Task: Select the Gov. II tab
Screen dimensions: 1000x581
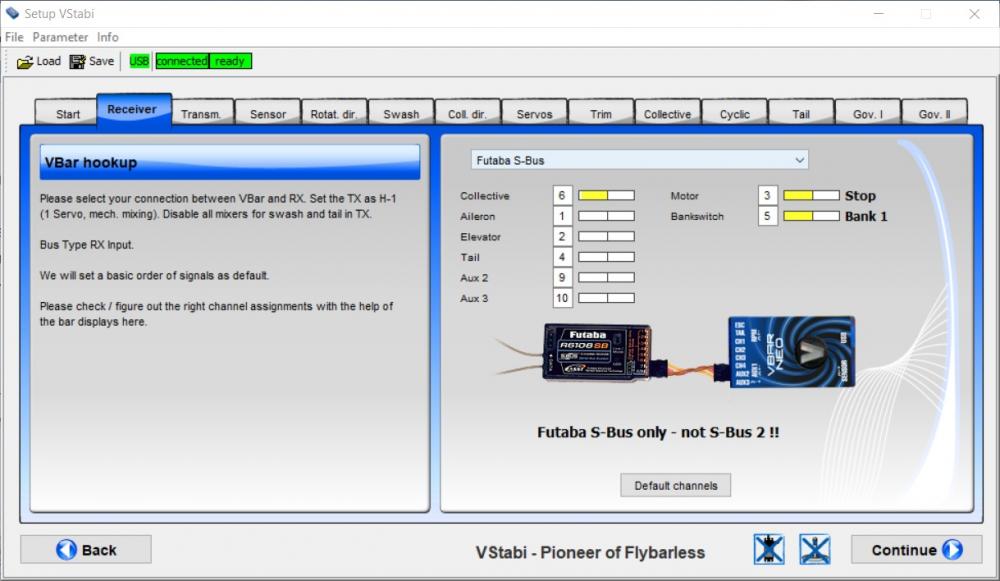Action: pyautogui.click(x=934, y=114)
